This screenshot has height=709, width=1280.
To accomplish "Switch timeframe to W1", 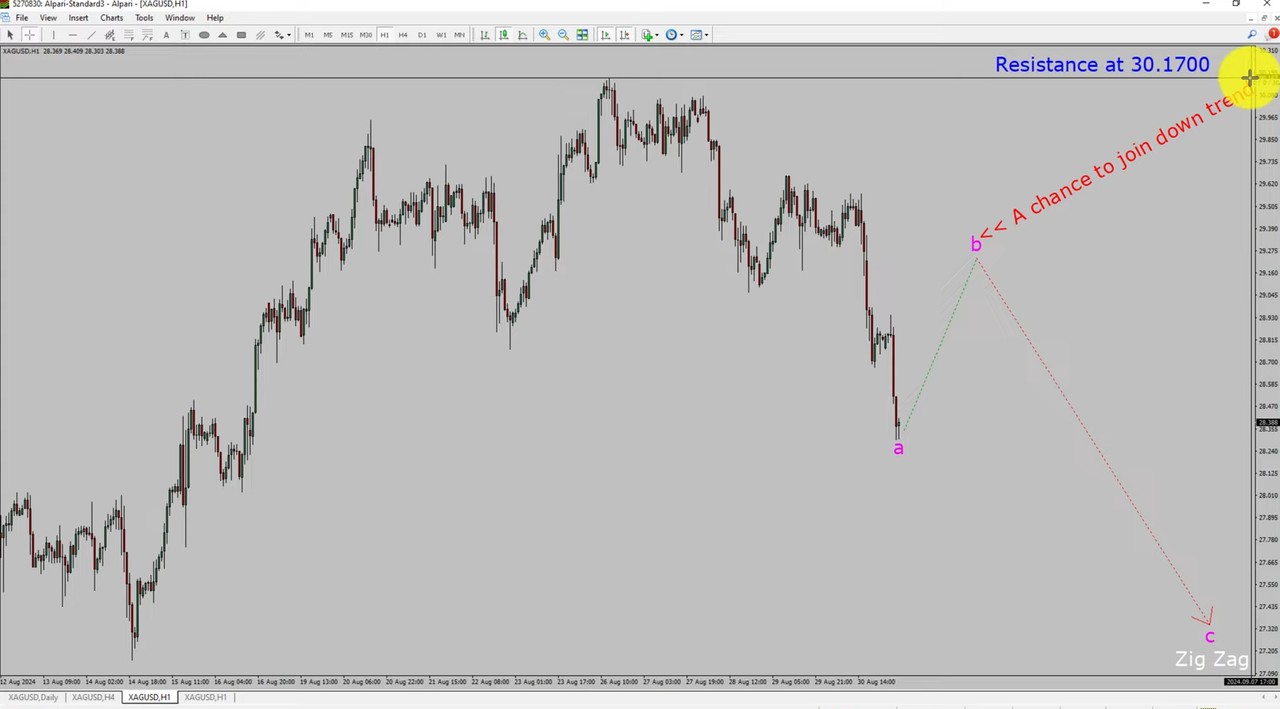I will (441, 35).
